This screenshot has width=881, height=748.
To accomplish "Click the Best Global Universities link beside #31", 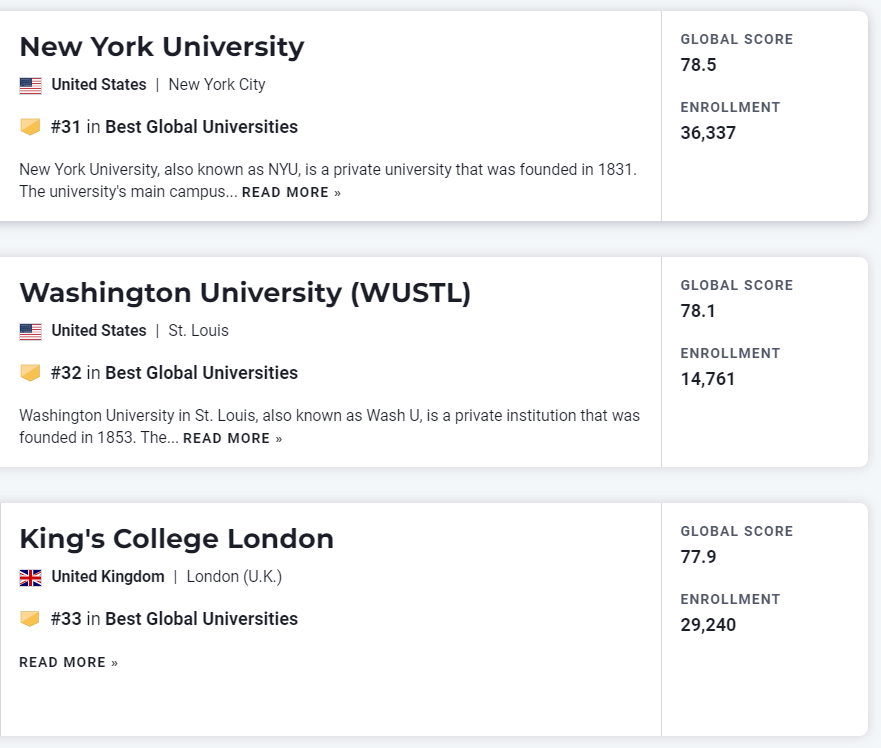I will 201,127.
